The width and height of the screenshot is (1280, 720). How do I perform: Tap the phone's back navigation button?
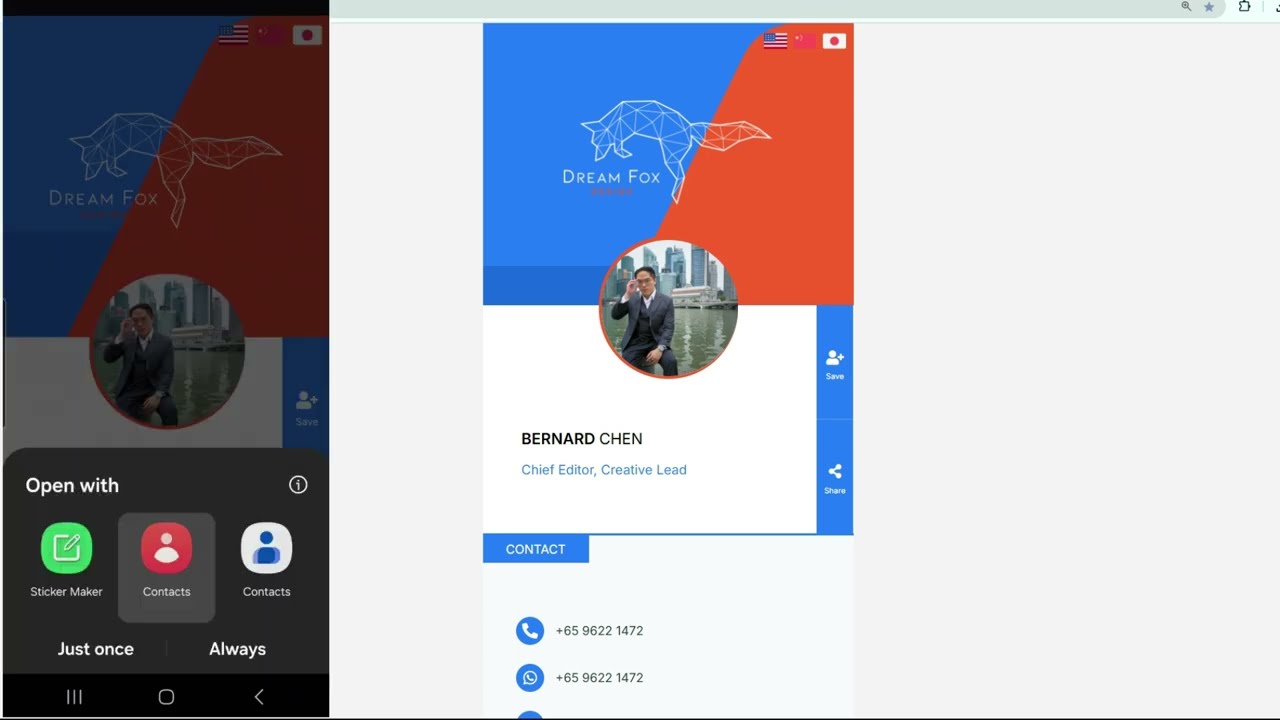click(x=259, y=697)
